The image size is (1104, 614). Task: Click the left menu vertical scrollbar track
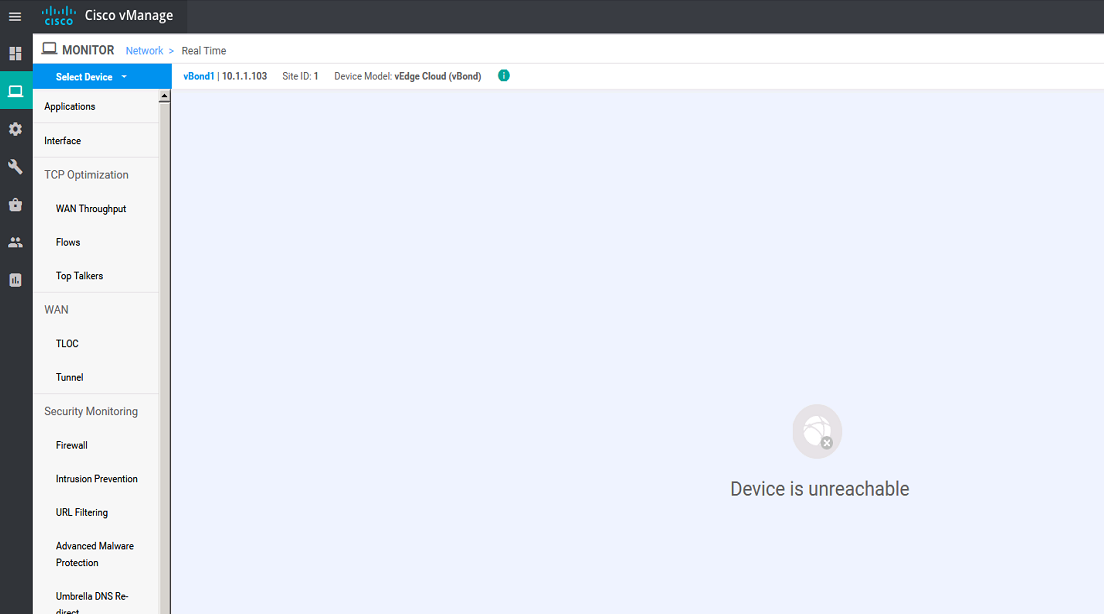(x=165, y=358)
